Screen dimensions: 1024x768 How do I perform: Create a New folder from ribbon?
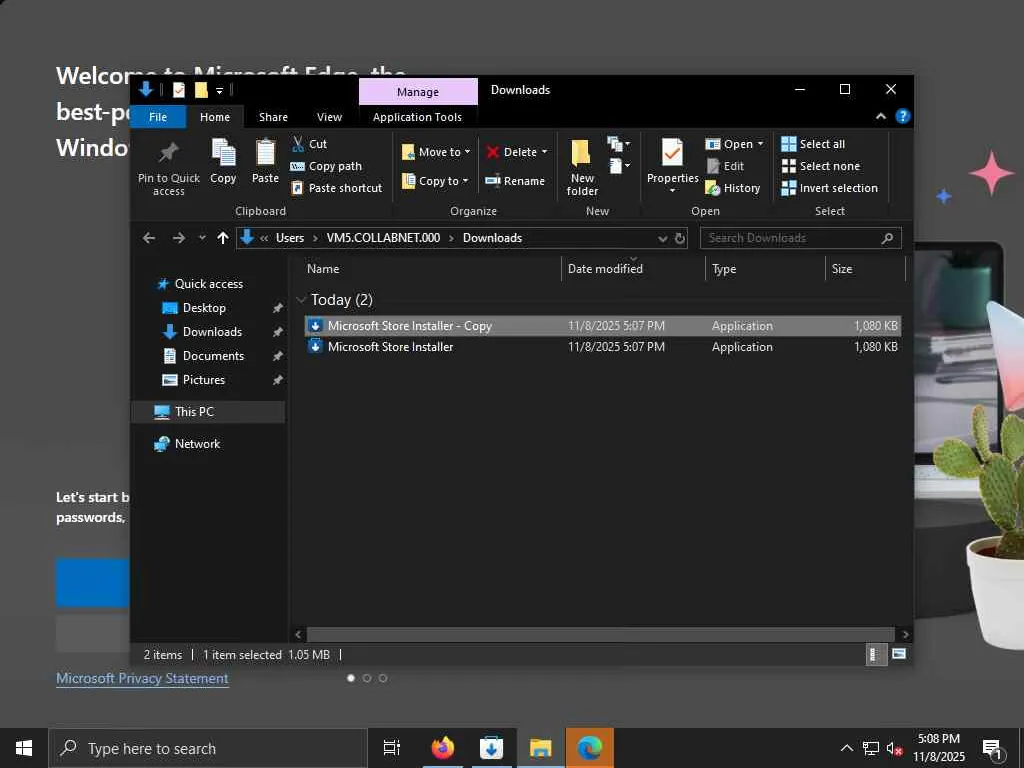pos(581,167)
